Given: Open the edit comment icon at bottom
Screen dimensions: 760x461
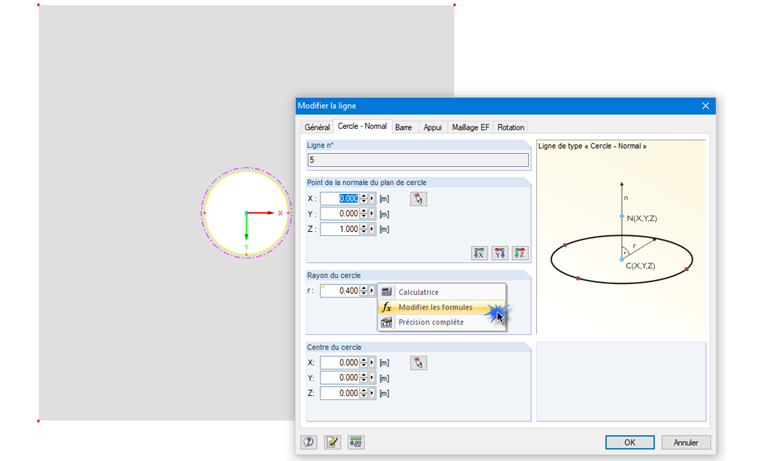Looking at the screenshot, I should 332,442.
